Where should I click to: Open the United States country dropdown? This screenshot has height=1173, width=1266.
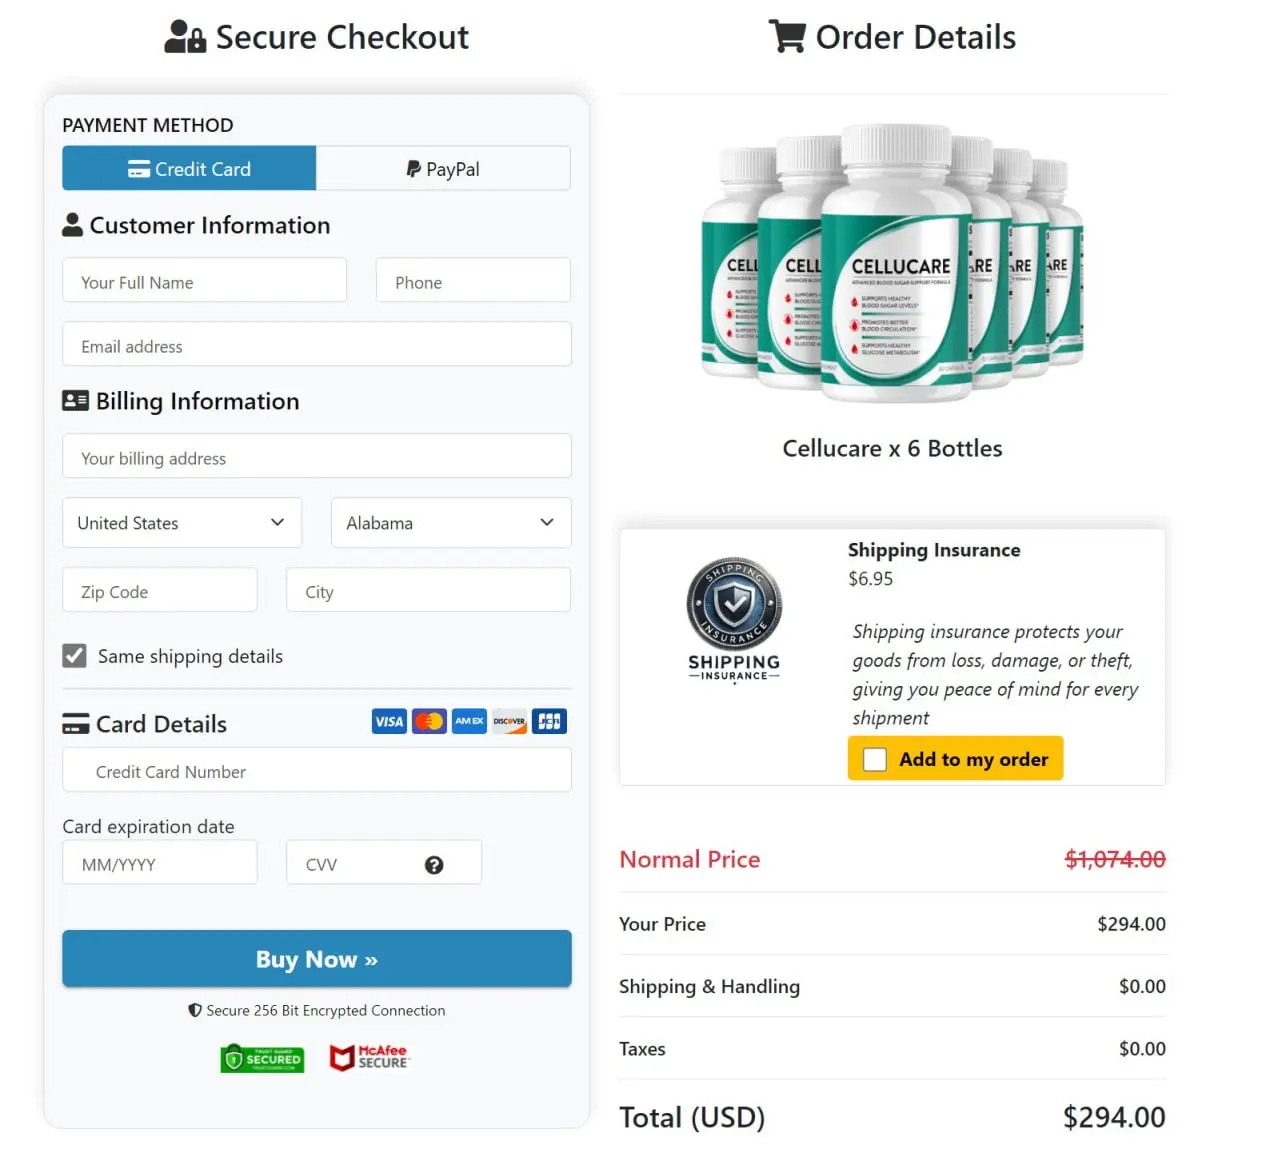pyautogui.click(x=181, y=522)
